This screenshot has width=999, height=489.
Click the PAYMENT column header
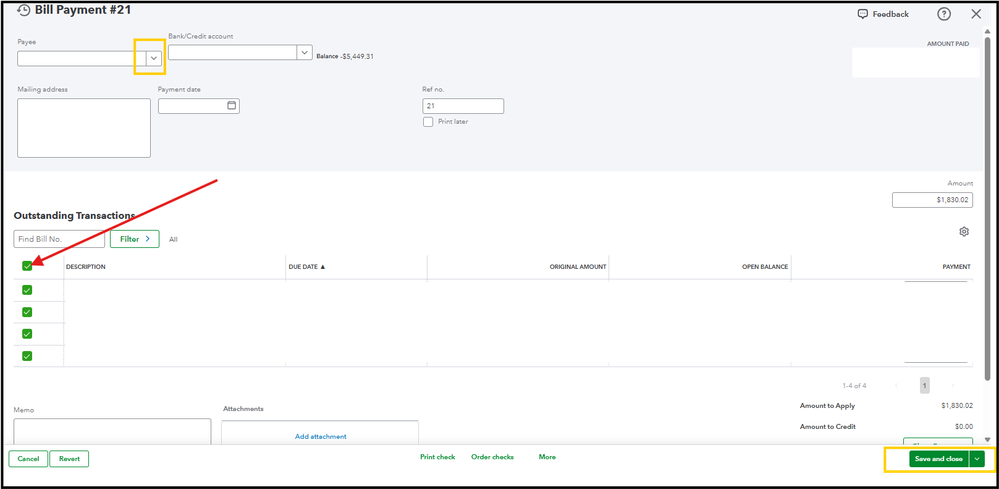tap(956, 267)
